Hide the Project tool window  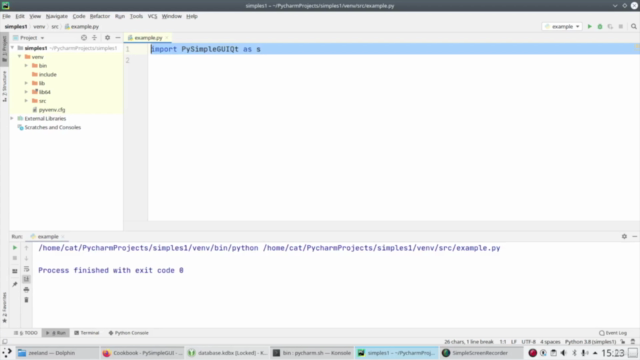118,38
